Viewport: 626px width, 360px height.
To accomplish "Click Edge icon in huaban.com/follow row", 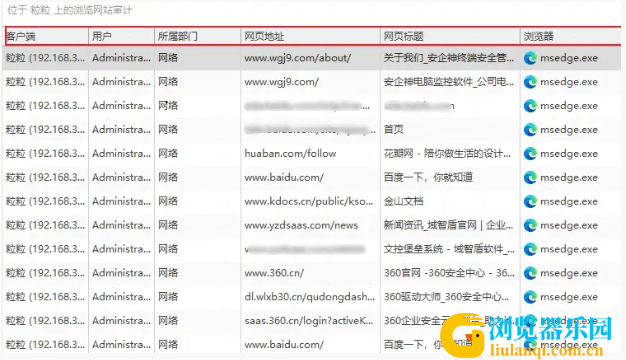I will click(530, 154).
